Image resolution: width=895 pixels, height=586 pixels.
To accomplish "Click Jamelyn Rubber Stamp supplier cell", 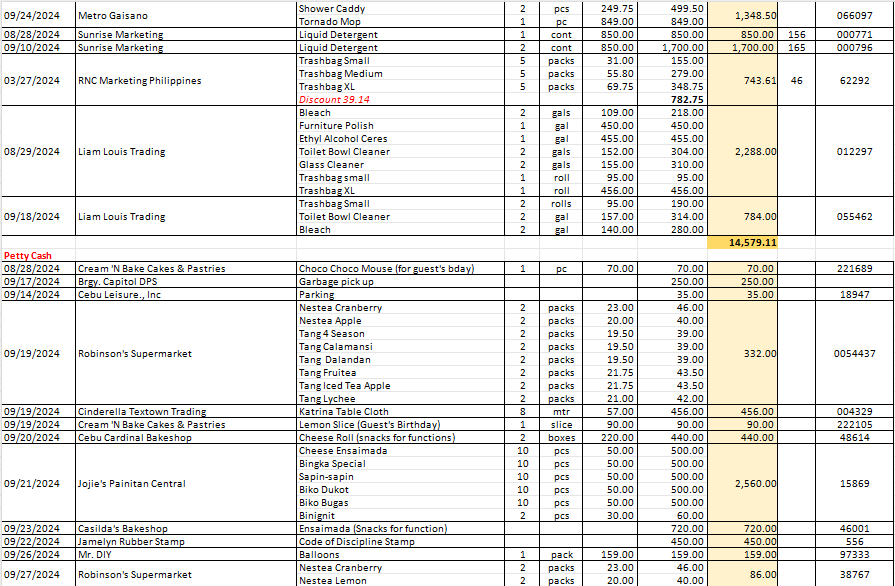I will [186, 541].
